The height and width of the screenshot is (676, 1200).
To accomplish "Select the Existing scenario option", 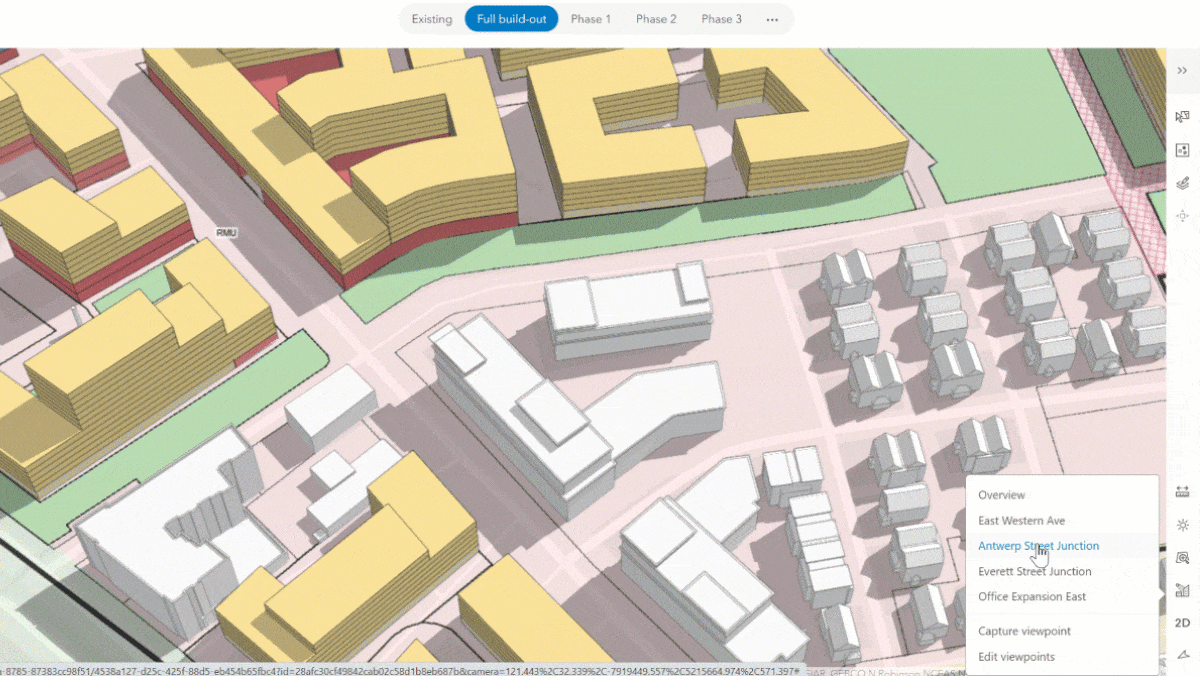I will click(431, 18).
